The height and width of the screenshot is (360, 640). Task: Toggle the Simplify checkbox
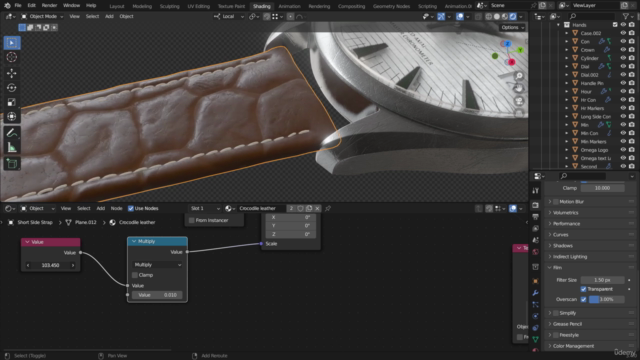556,313
